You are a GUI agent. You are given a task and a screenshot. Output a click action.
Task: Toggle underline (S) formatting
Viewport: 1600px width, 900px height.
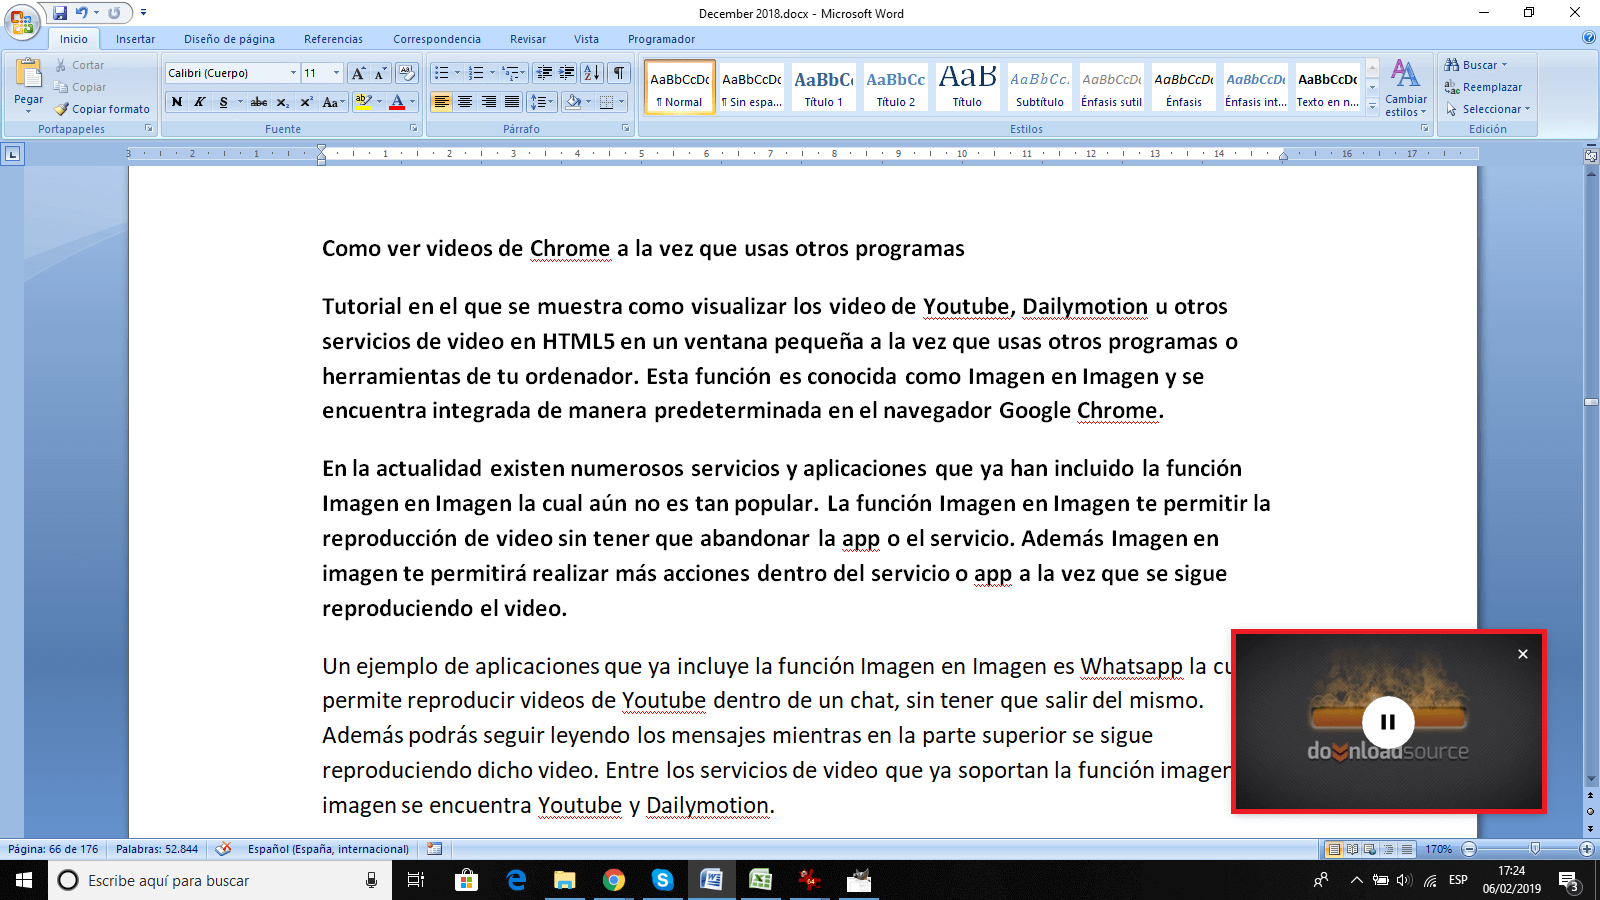(x=223, y=102)
